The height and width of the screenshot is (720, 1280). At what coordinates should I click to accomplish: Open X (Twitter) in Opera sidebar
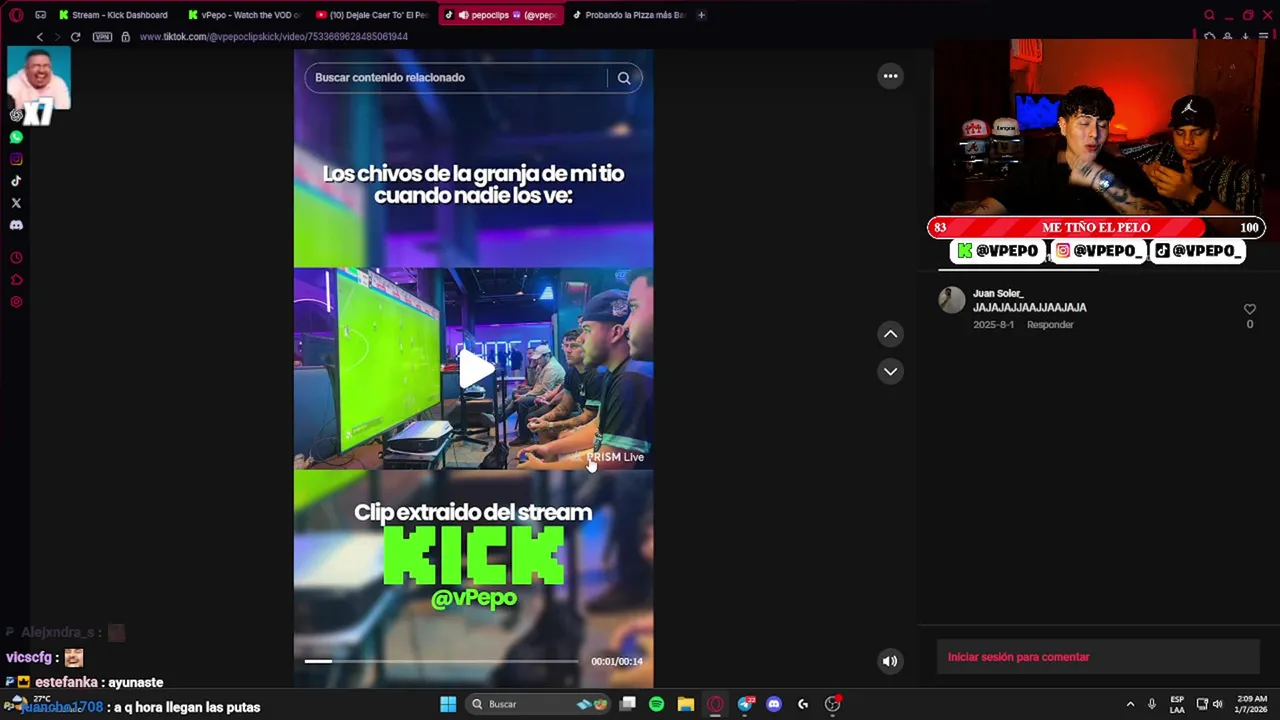[16, 203]
